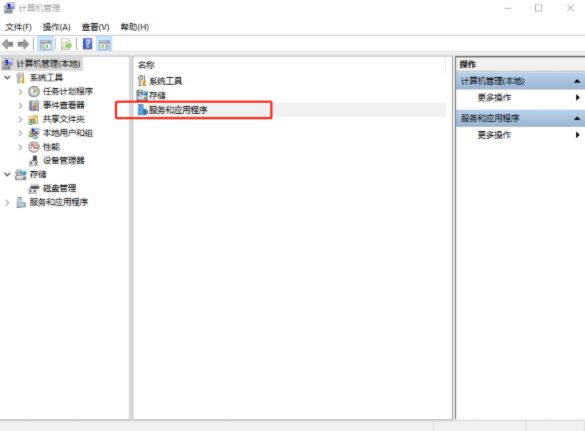Image resolution: width=585 pixels, height=431 pixels.
Task: Open the 操作(A) menu
Action: coord(57,27)
